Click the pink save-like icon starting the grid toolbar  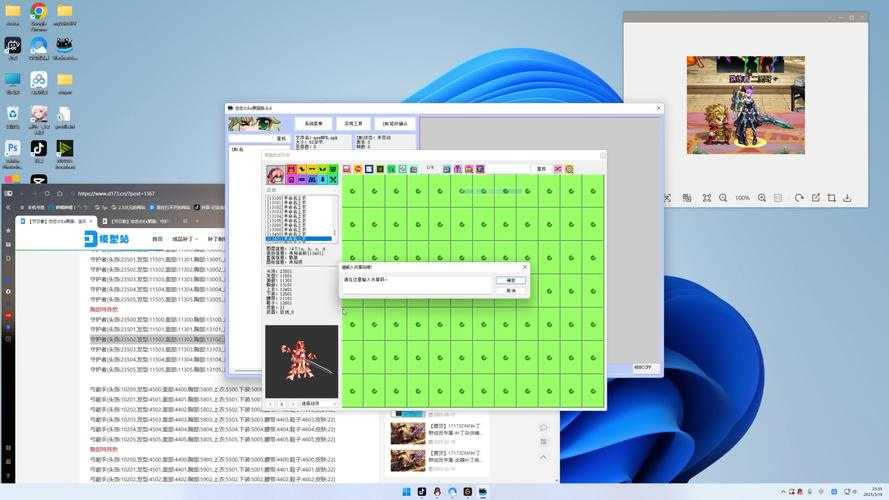[346, 169]
